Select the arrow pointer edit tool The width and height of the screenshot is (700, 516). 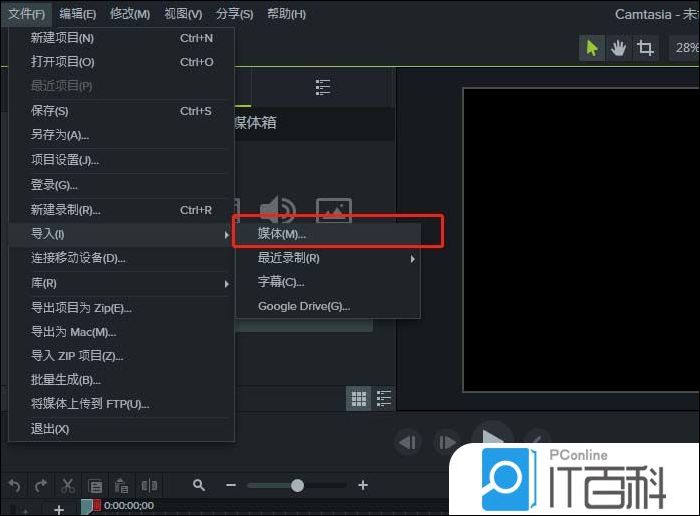[592, 48]
